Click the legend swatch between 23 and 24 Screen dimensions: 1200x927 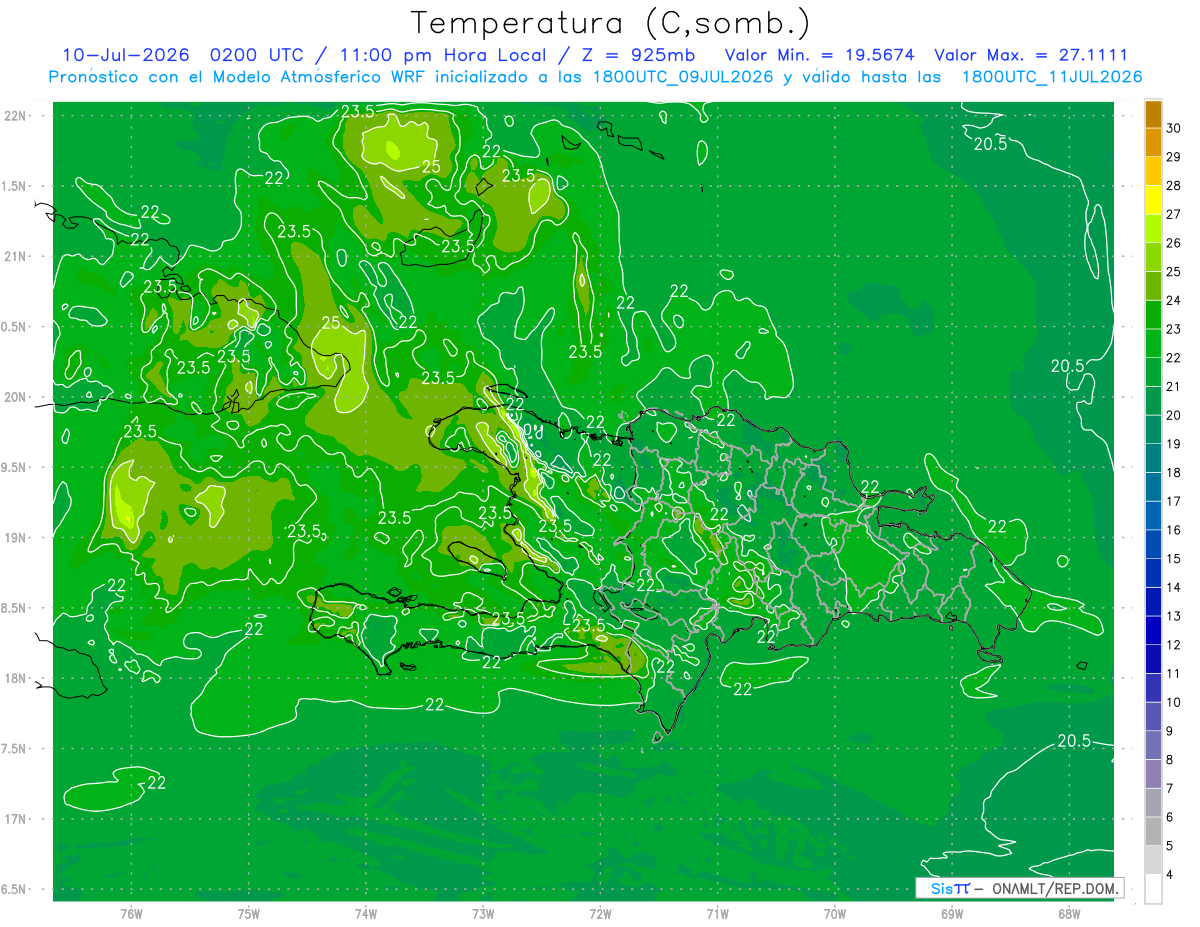[x=1153, y=315]
